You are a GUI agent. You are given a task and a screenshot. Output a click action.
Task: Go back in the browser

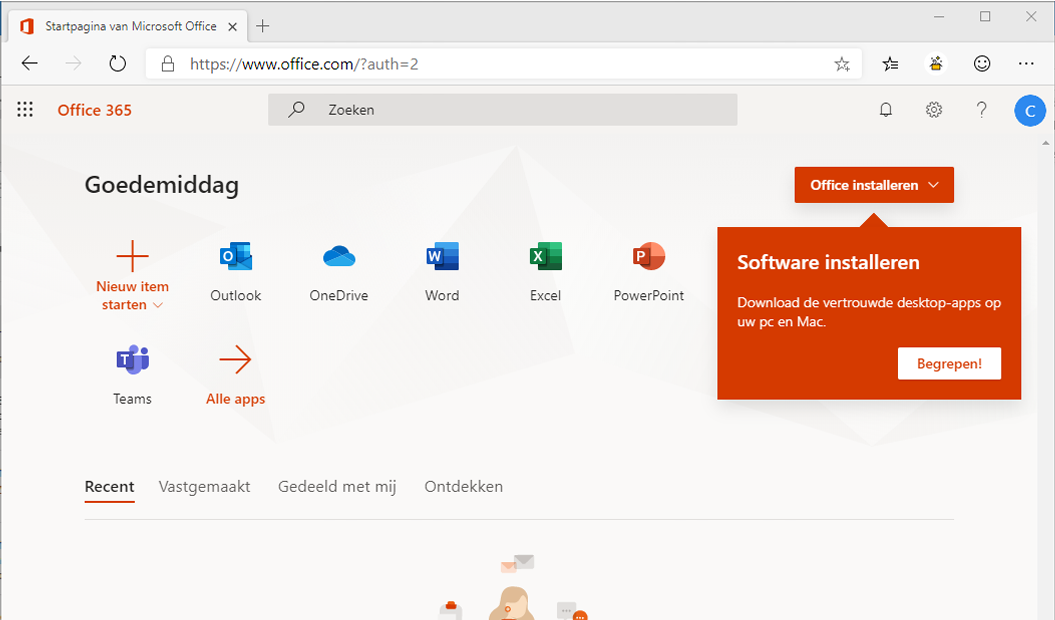(x=30, y=64)
